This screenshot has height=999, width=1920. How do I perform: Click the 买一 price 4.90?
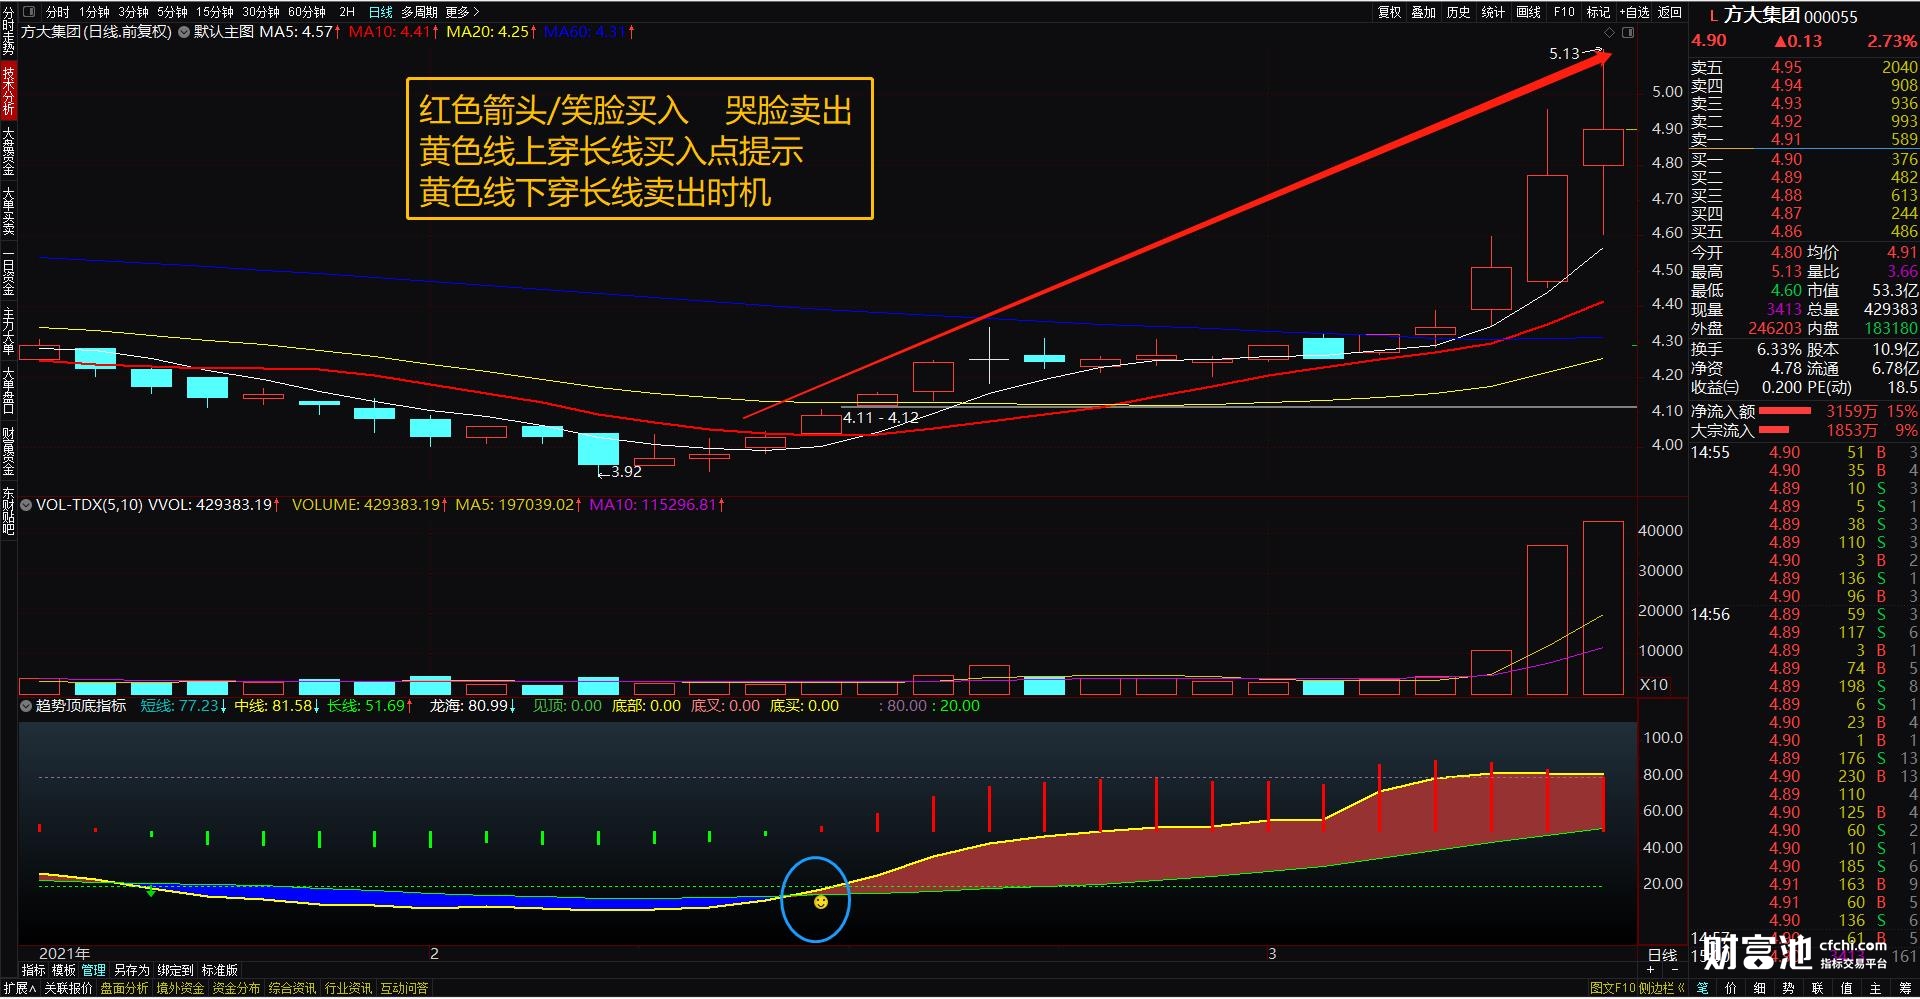[1786, 159]
